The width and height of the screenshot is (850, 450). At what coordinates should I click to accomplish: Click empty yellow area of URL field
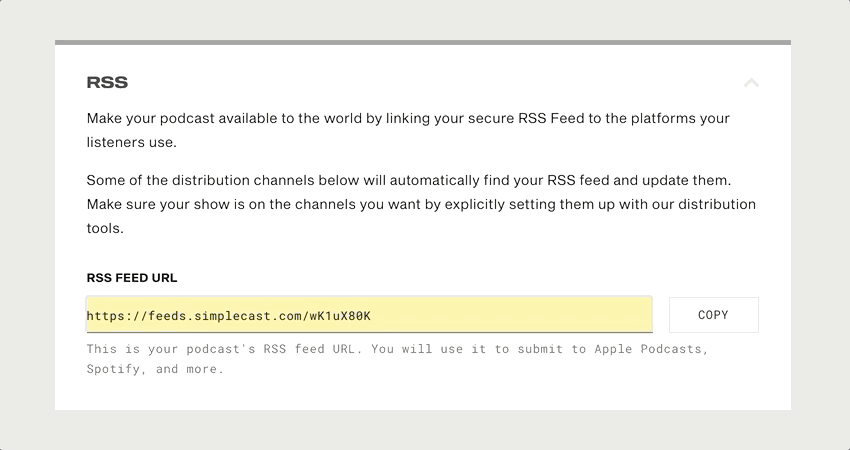point(510,315)
